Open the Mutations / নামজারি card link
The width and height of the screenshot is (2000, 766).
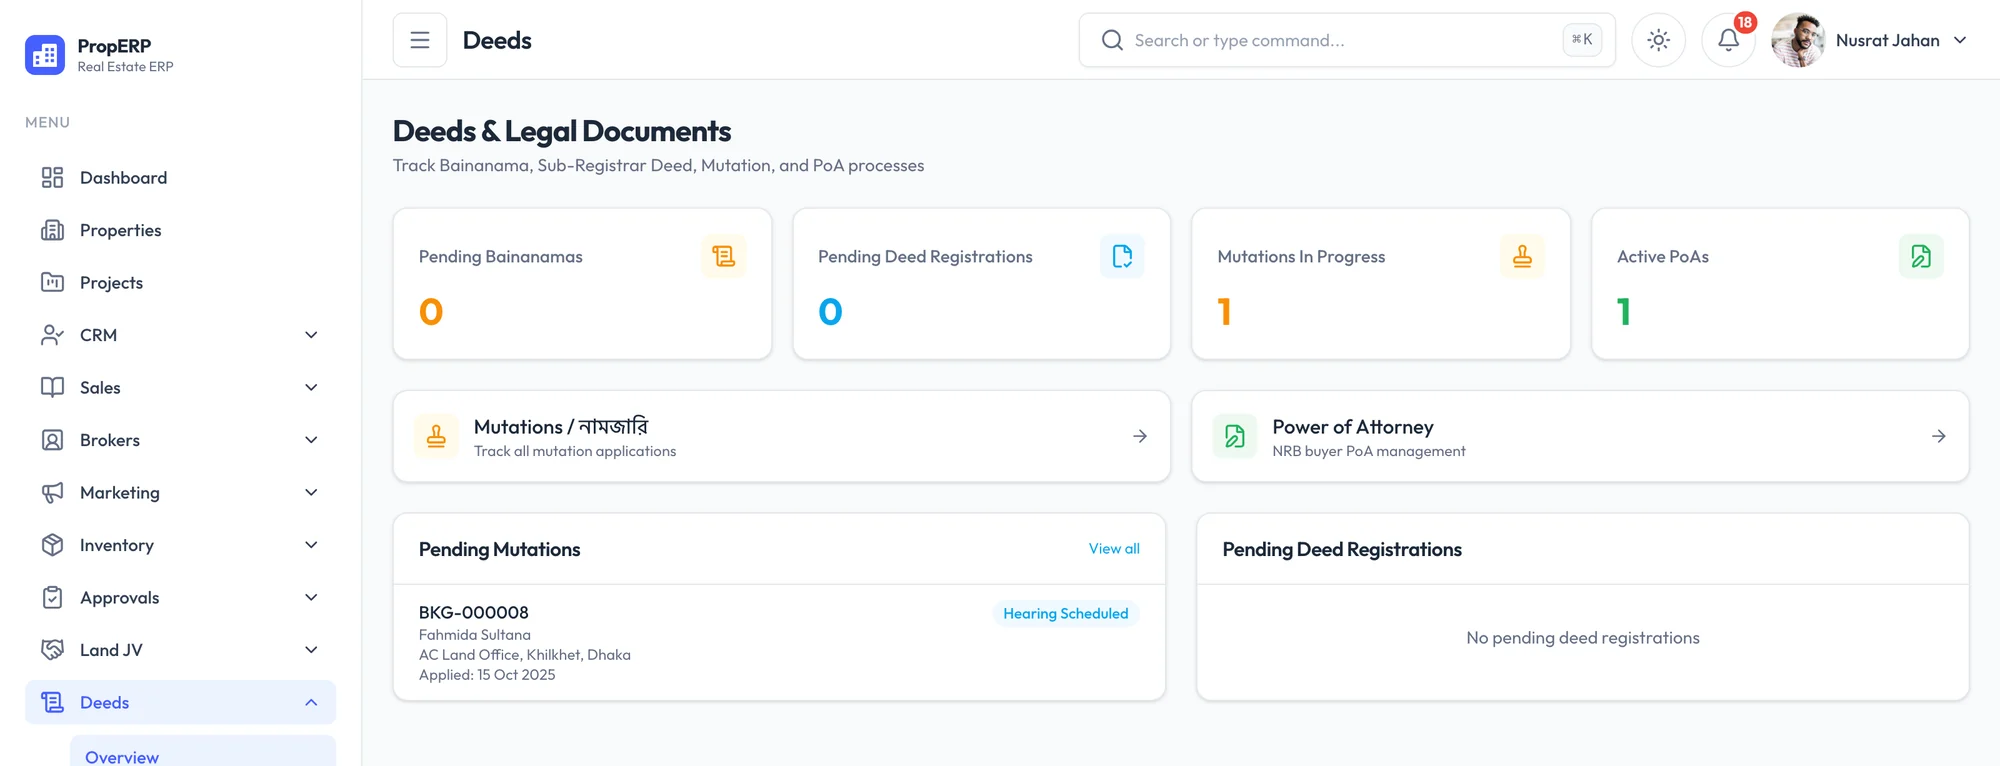[782, 436]
